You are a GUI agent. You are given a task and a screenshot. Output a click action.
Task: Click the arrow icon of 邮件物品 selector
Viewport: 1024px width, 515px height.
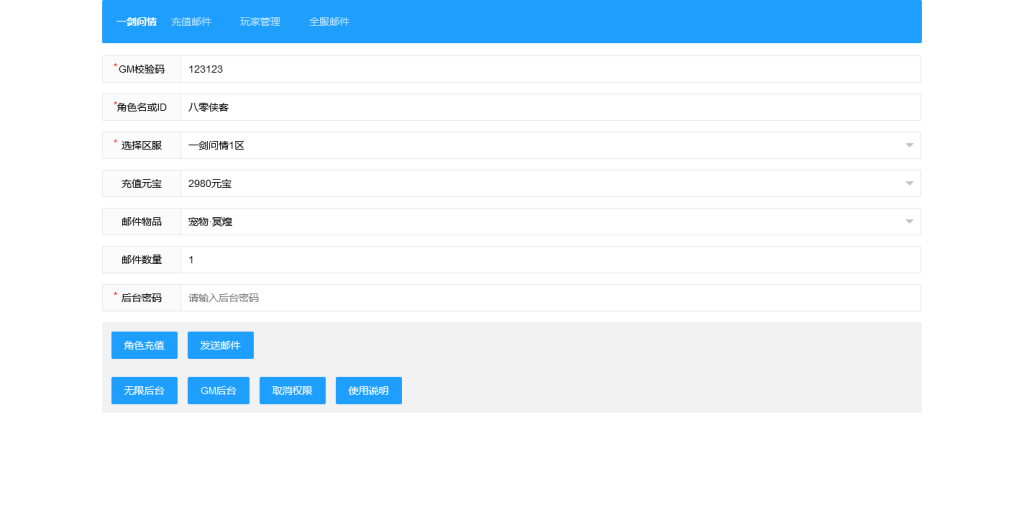909,222
